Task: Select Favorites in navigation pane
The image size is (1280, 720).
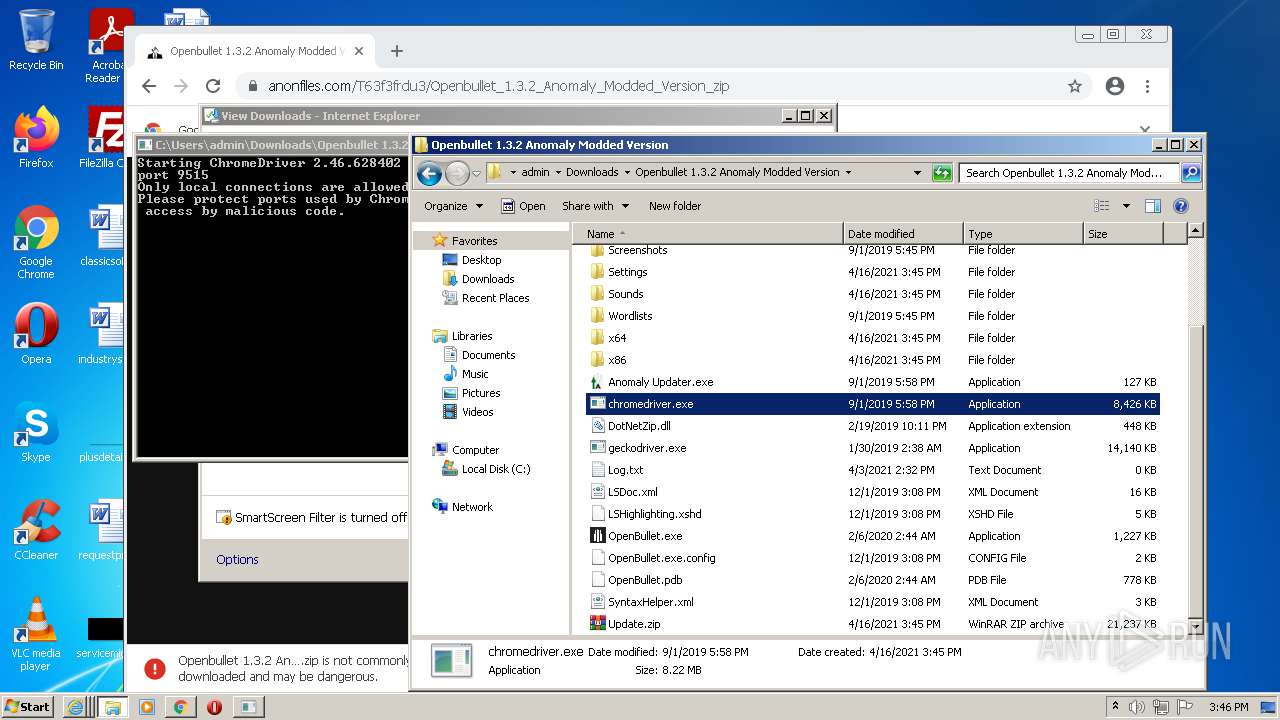Action: 474,241
